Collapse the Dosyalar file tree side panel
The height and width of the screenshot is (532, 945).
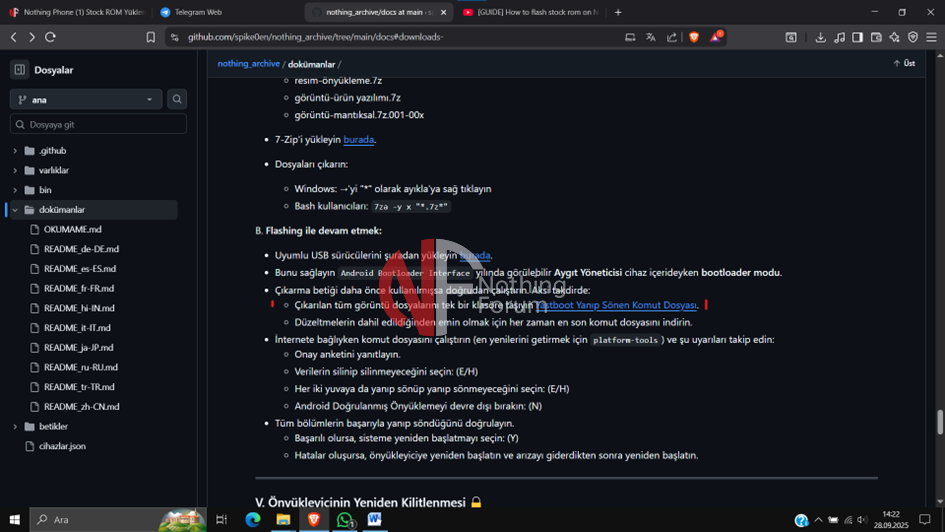pos(19,70)
